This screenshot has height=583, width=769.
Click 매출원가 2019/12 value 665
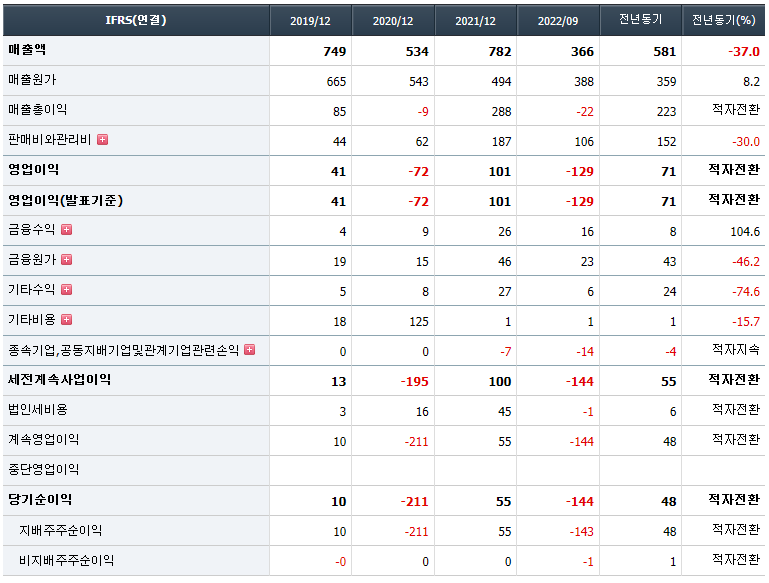pos(336,81)
